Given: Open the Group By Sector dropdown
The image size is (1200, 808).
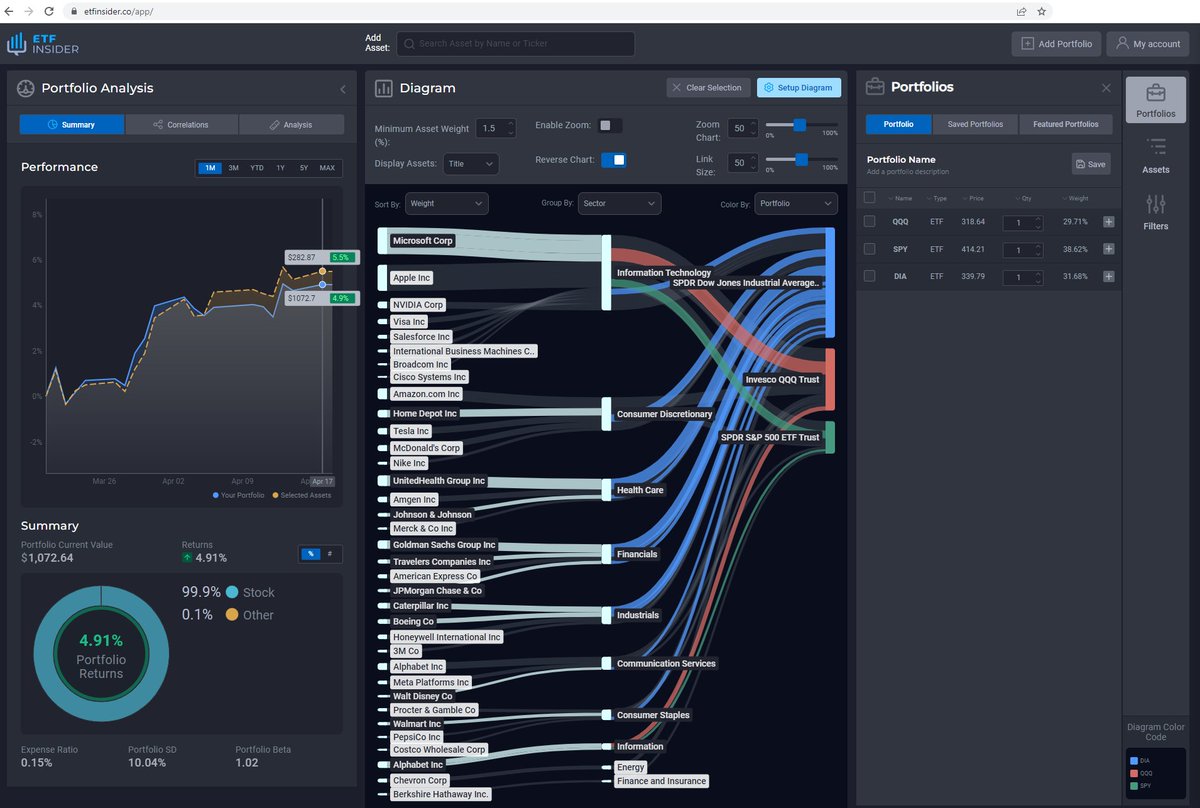Looking at the screenshot, I should coord(619,204).
